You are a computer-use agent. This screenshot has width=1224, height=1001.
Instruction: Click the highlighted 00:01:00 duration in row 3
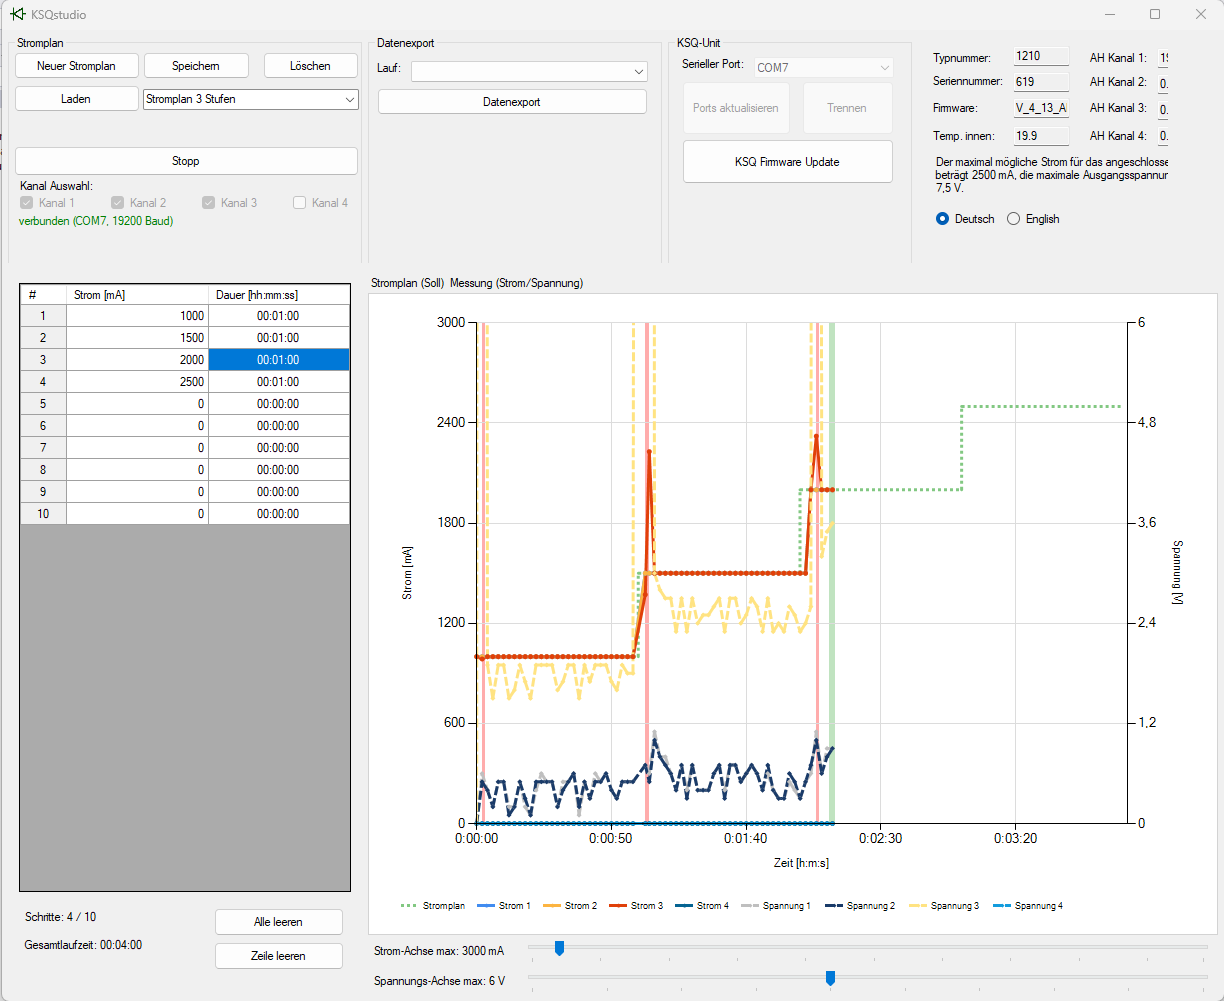[x=279, y=360]
